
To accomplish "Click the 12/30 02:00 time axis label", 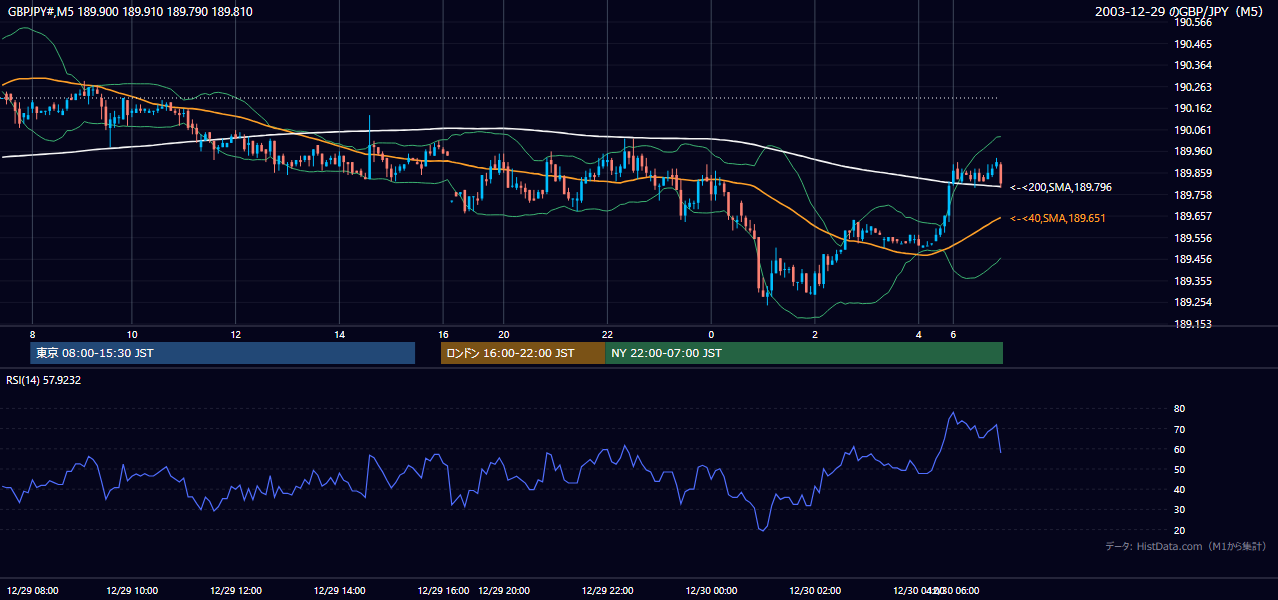I will (x=815, y=590).
